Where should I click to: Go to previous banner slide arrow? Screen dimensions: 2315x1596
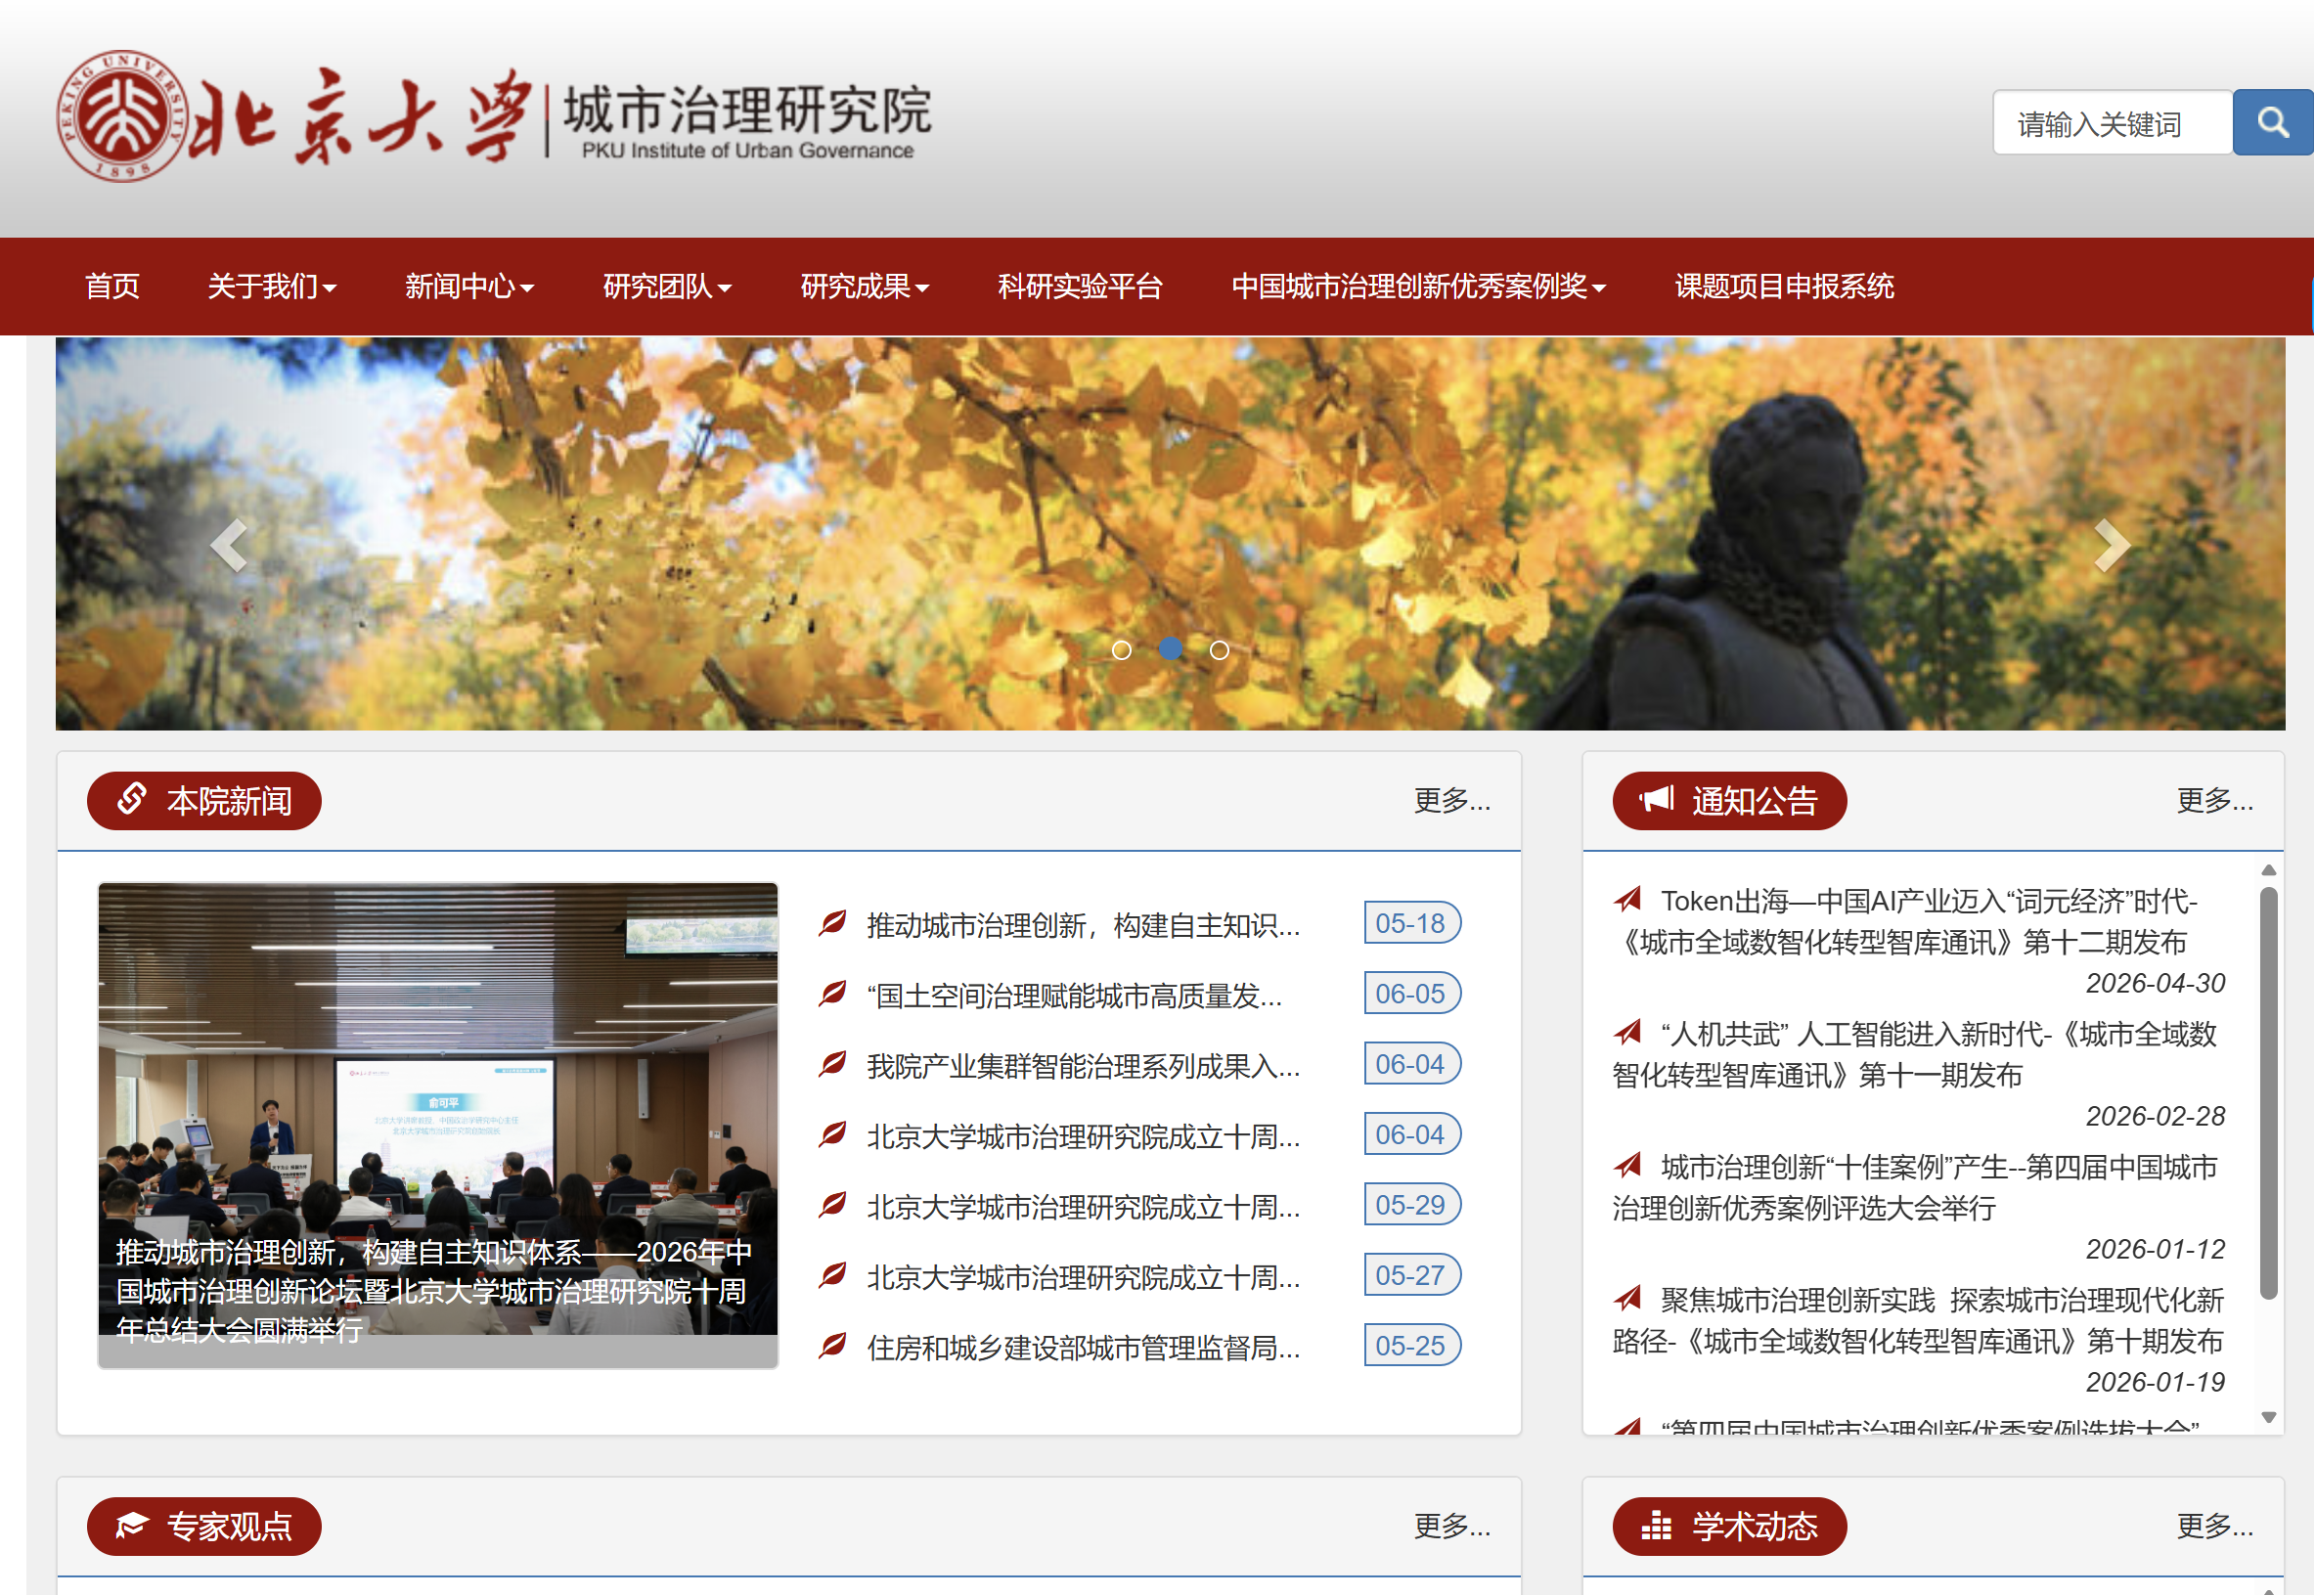click(229, 546)
